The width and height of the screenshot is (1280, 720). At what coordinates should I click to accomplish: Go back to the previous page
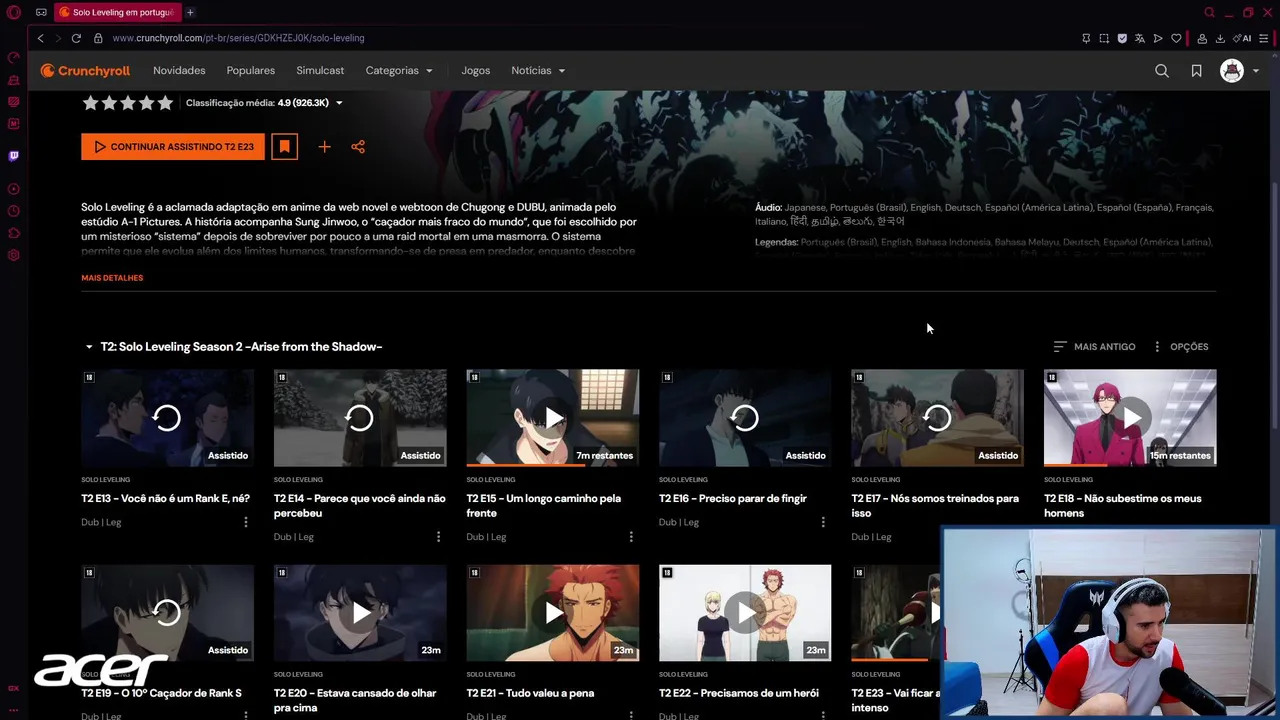(40, 38)
